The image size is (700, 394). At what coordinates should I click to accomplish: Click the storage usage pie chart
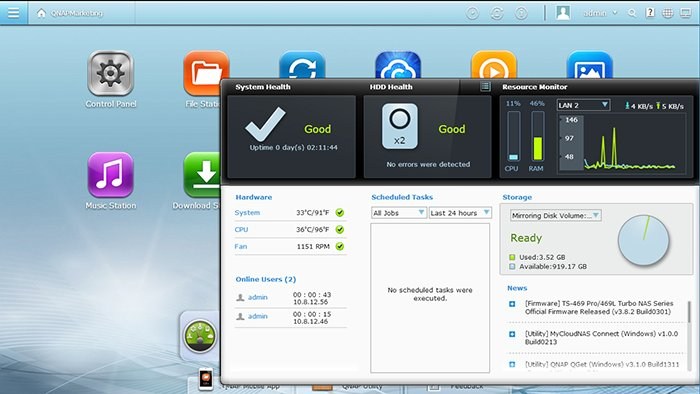pyautogui.click(x=643, y=241)
